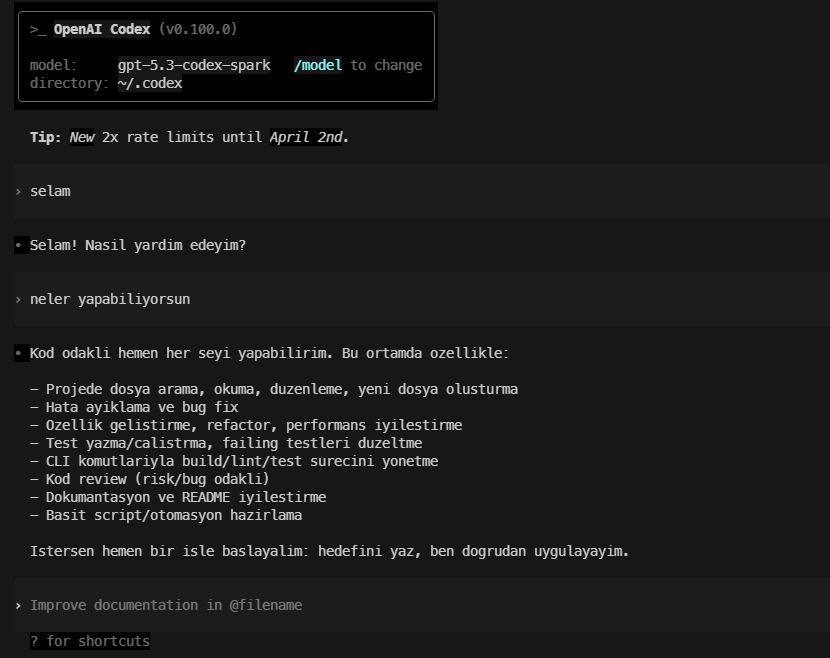Click the '? for shortcuts' hint
The image size is (830, 658).
[90, 641]
